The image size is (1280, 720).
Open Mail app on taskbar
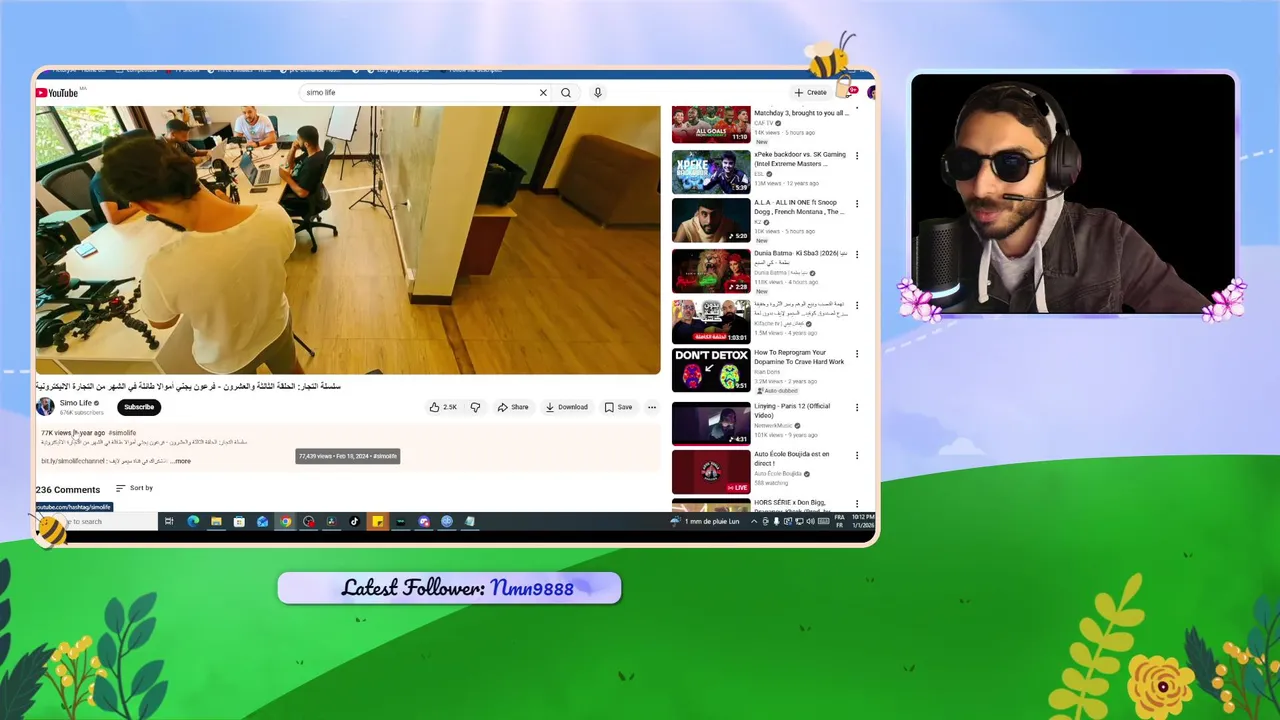(x=262, y=521)
